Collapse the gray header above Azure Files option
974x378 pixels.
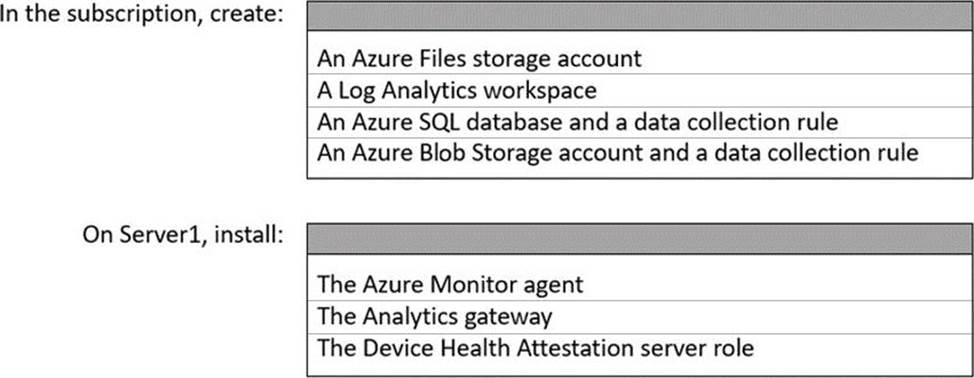coord(640,16)
